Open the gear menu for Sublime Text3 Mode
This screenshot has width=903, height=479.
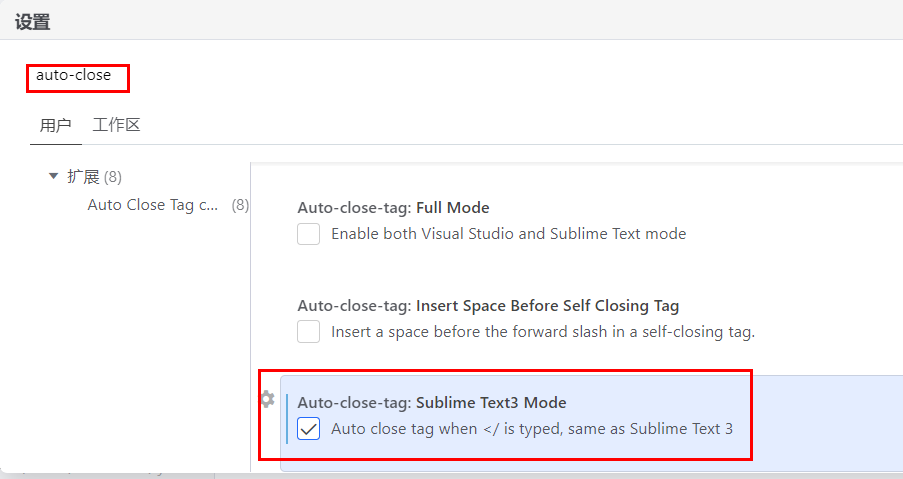(x=267, y=399)
